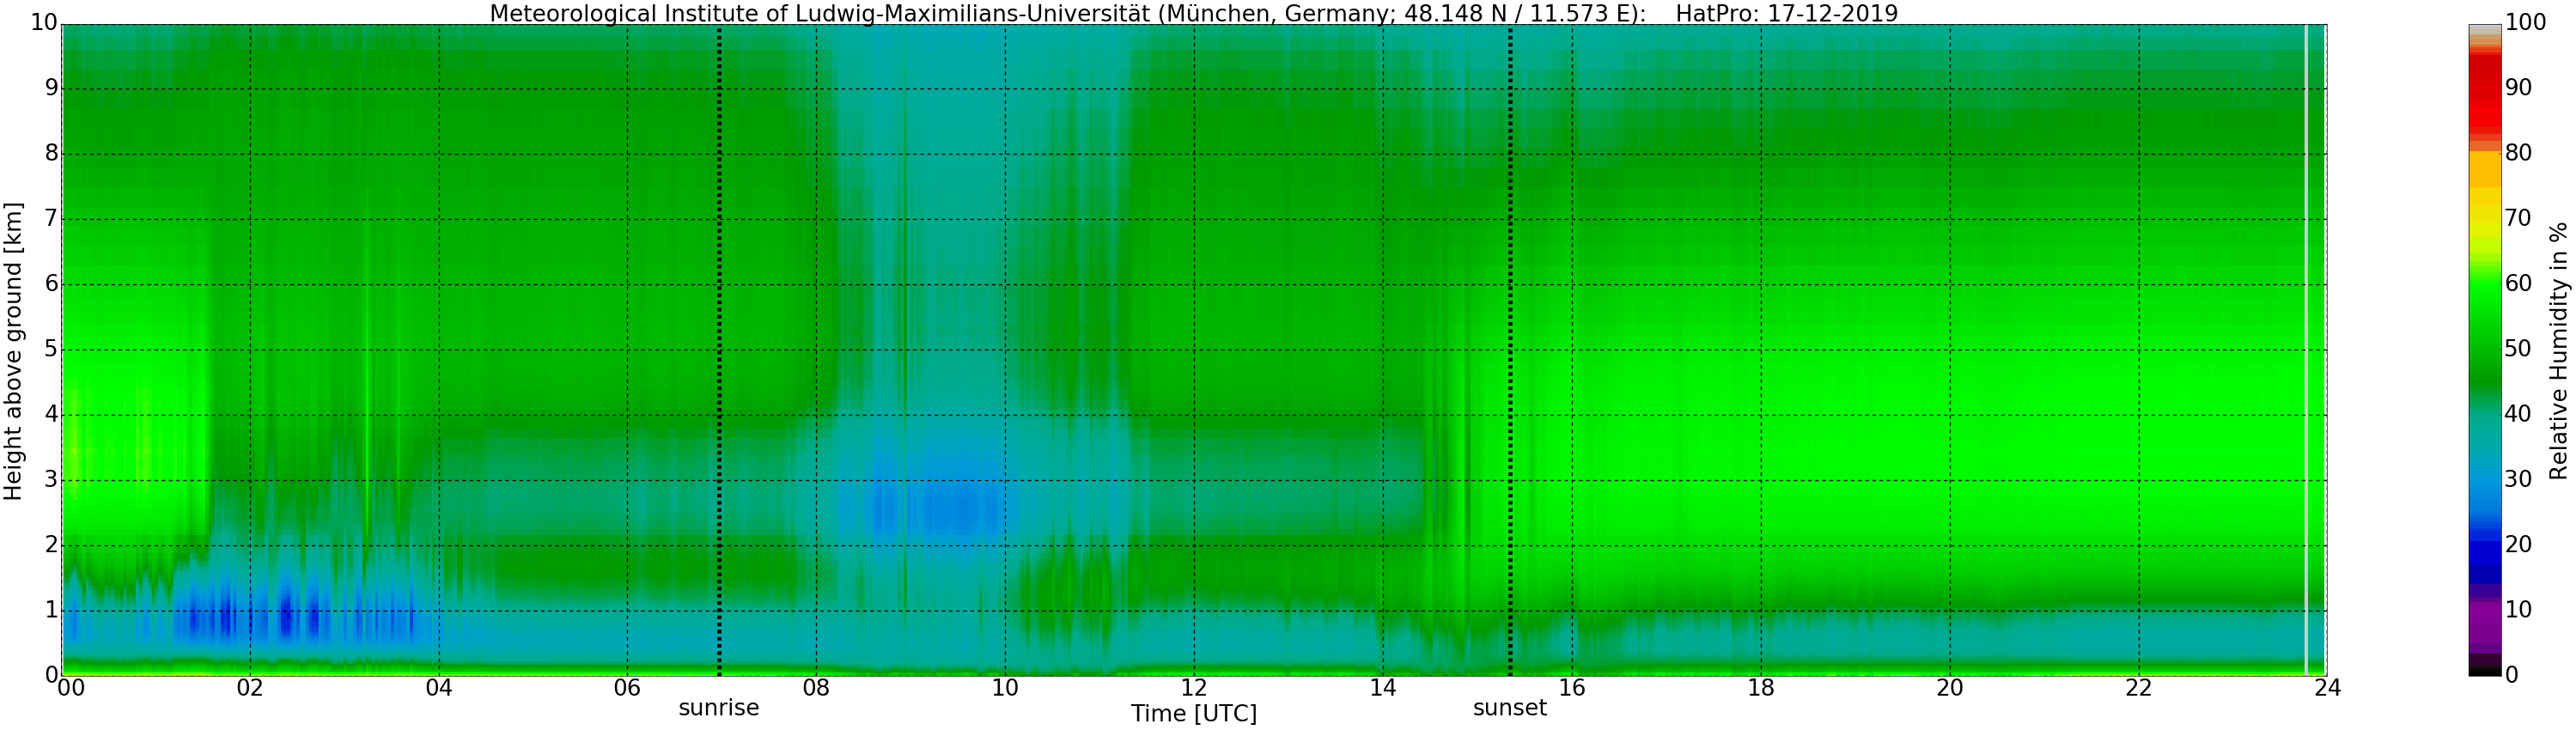Click height-axis tick label "2" km
This screenshot has height=730, width=2576.
51,546
